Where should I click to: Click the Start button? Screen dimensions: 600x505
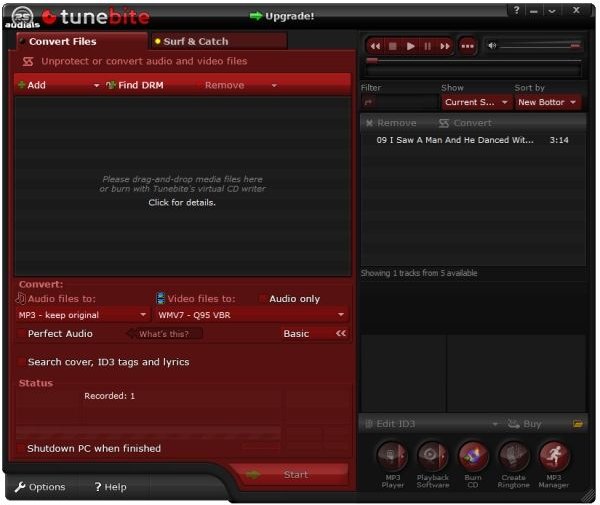click(292, 474)
